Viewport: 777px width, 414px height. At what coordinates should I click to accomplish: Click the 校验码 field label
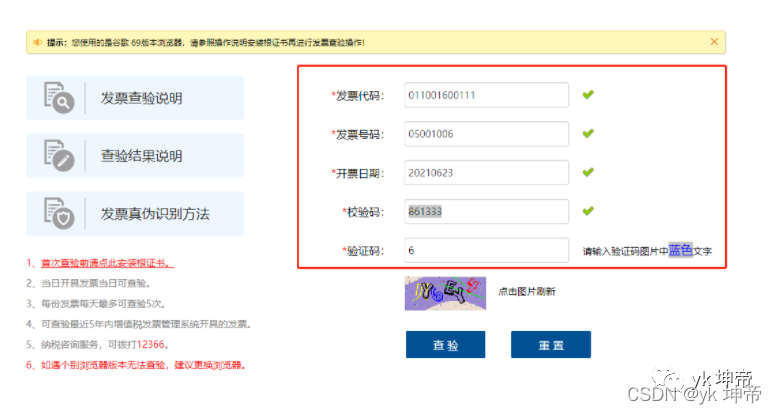coord(363,212)
